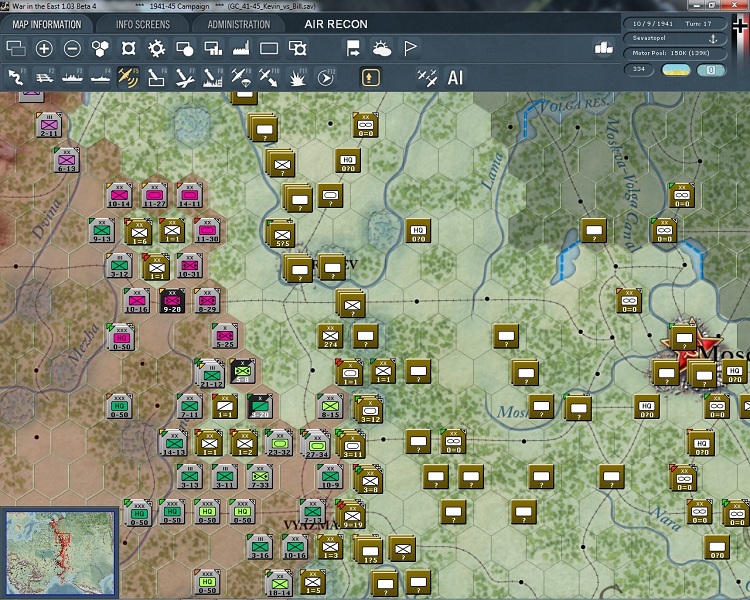Select Bomb airfield mode (F7)
Viewport: 750px width, 600px height.
tap(185, 78)
